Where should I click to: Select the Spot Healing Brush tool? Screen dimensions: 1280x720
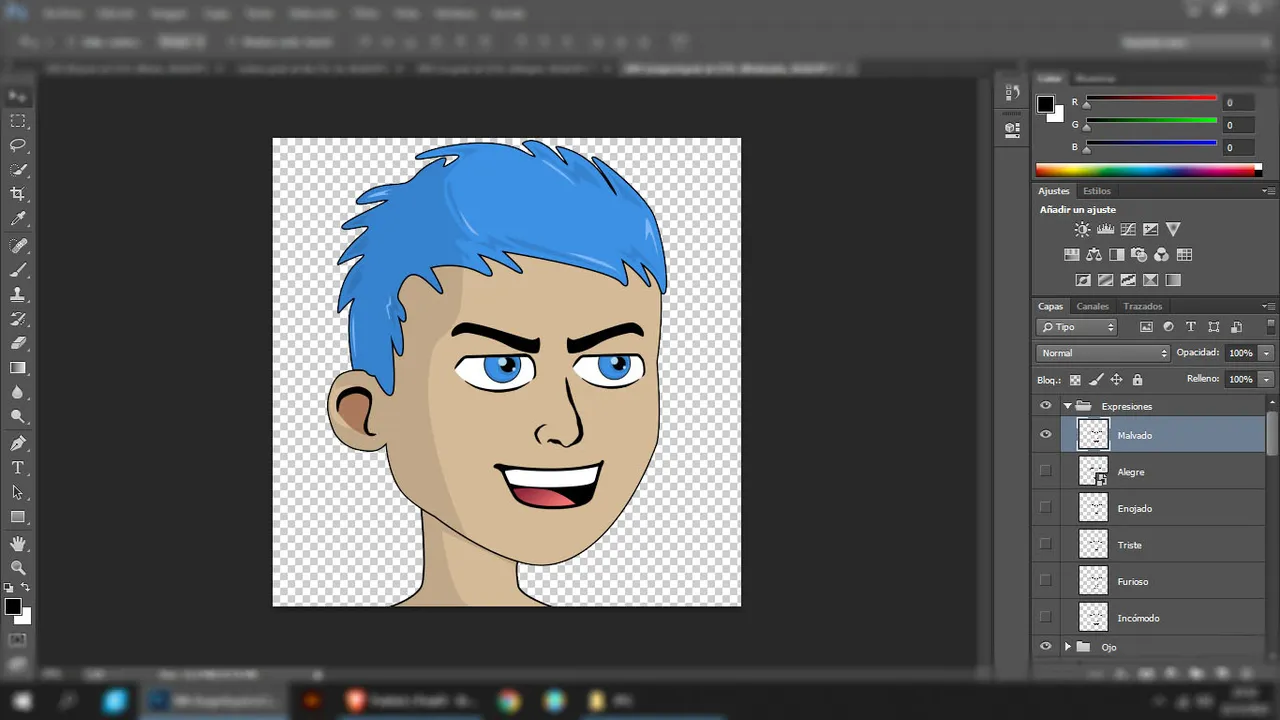pyautogui.click(x=18, y=246)
